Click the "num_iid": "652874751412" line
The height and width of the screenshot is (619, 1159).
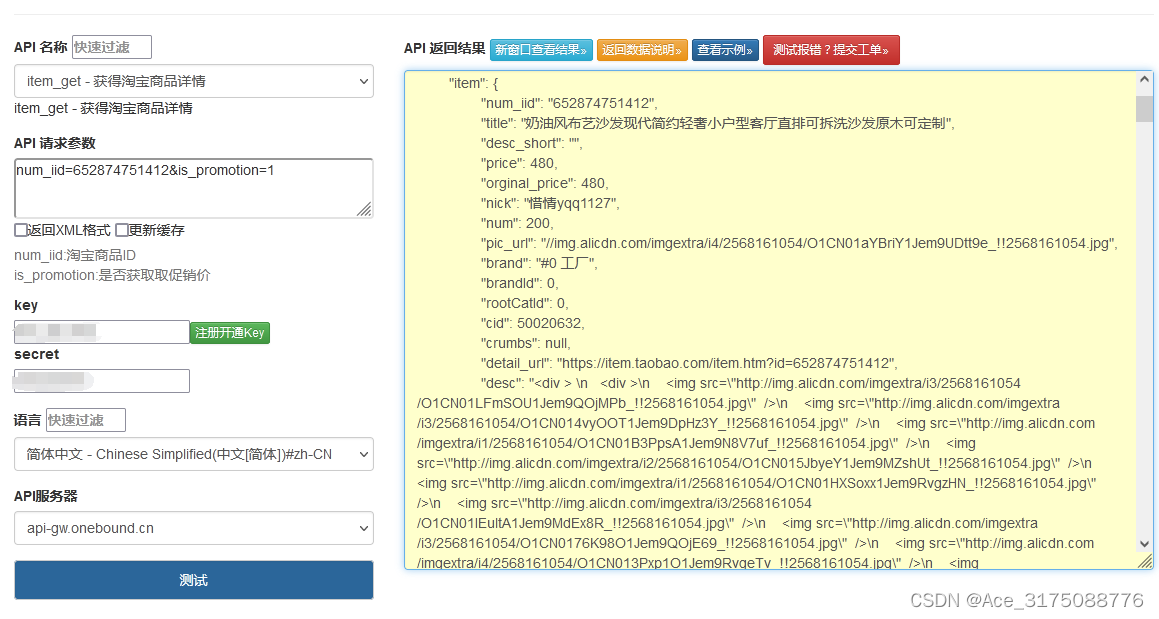tap(569, 103)
